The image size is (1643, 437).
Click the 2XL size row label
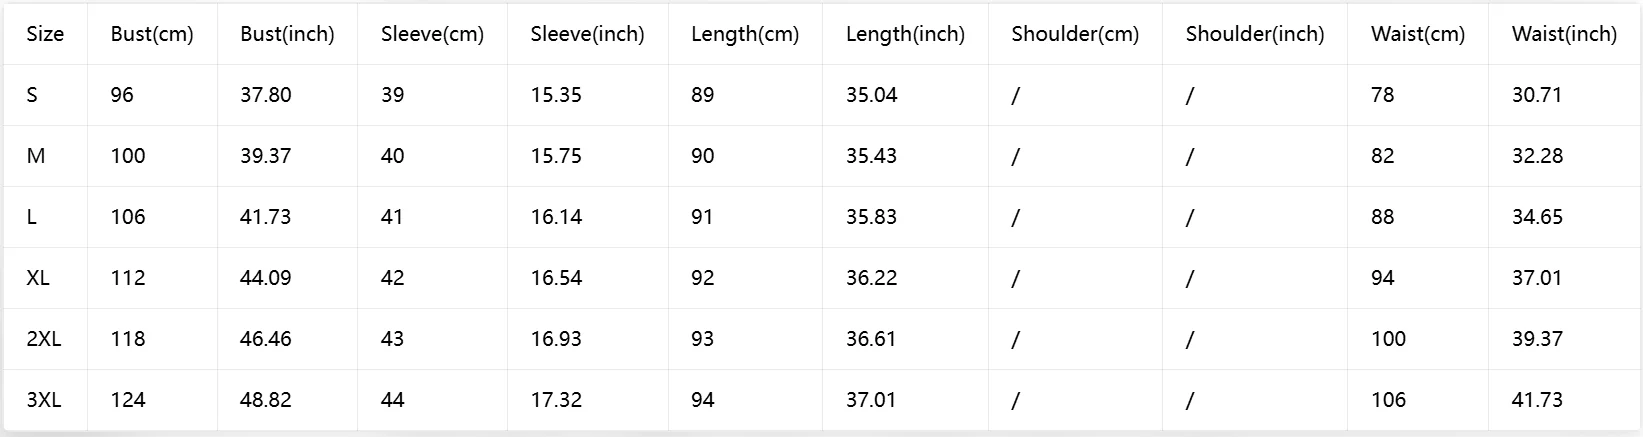tap(44, 339)
